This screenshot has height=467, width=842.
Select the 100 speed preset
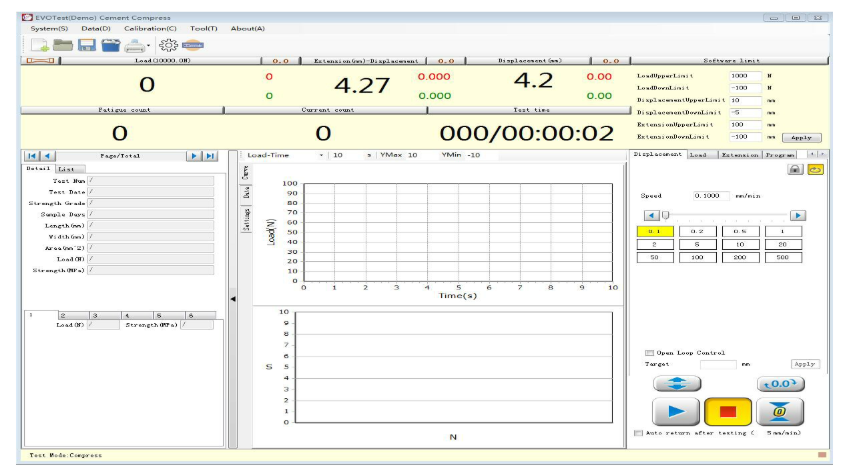point(697,257)
